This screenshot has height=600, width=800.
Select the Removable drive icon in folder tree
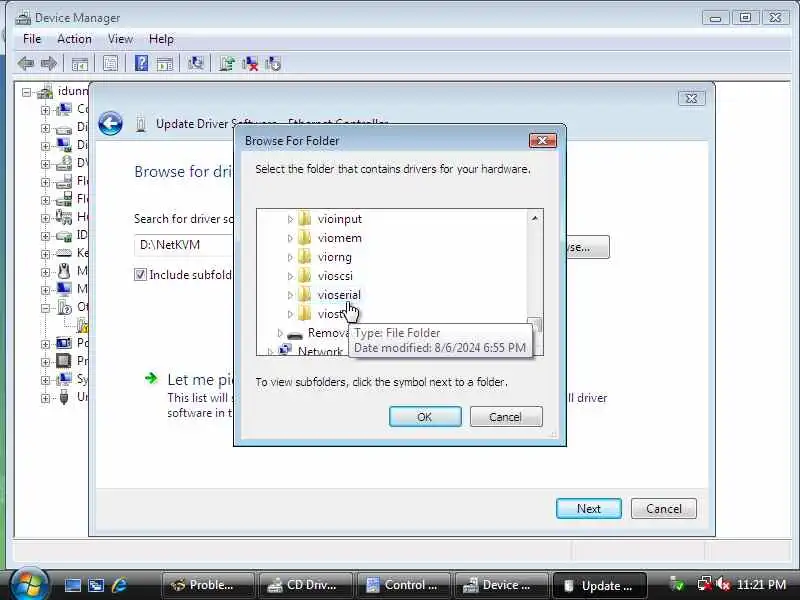click(295, 334)
